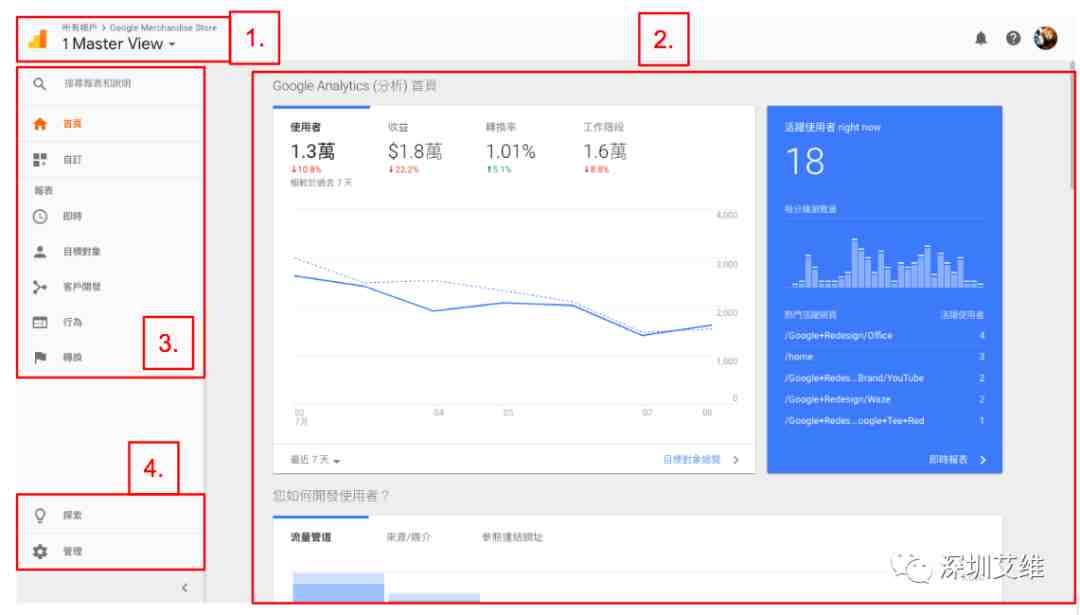The width and height of the screenshot is (1080, 615).
Task: Open the help question mark icon
Action: (x=1013, y=39)
